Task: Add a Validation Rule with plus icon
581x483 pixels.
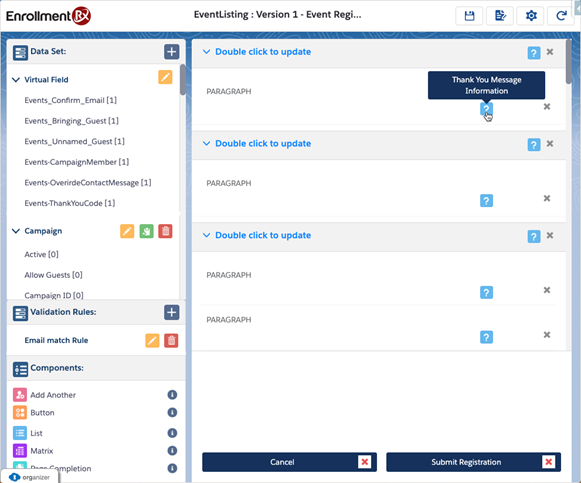Action: coord(172,312)
